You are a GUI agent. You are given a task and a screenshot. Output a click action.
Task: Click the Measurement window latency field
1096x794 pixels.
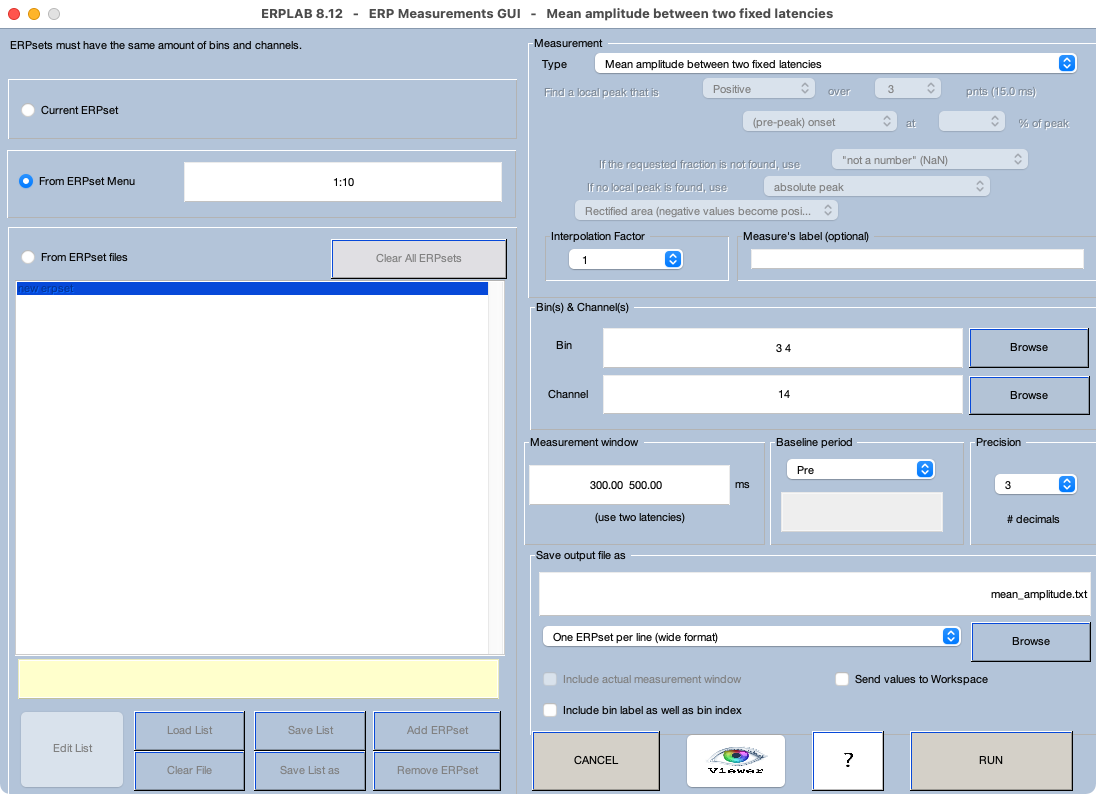tap(629, 485)
